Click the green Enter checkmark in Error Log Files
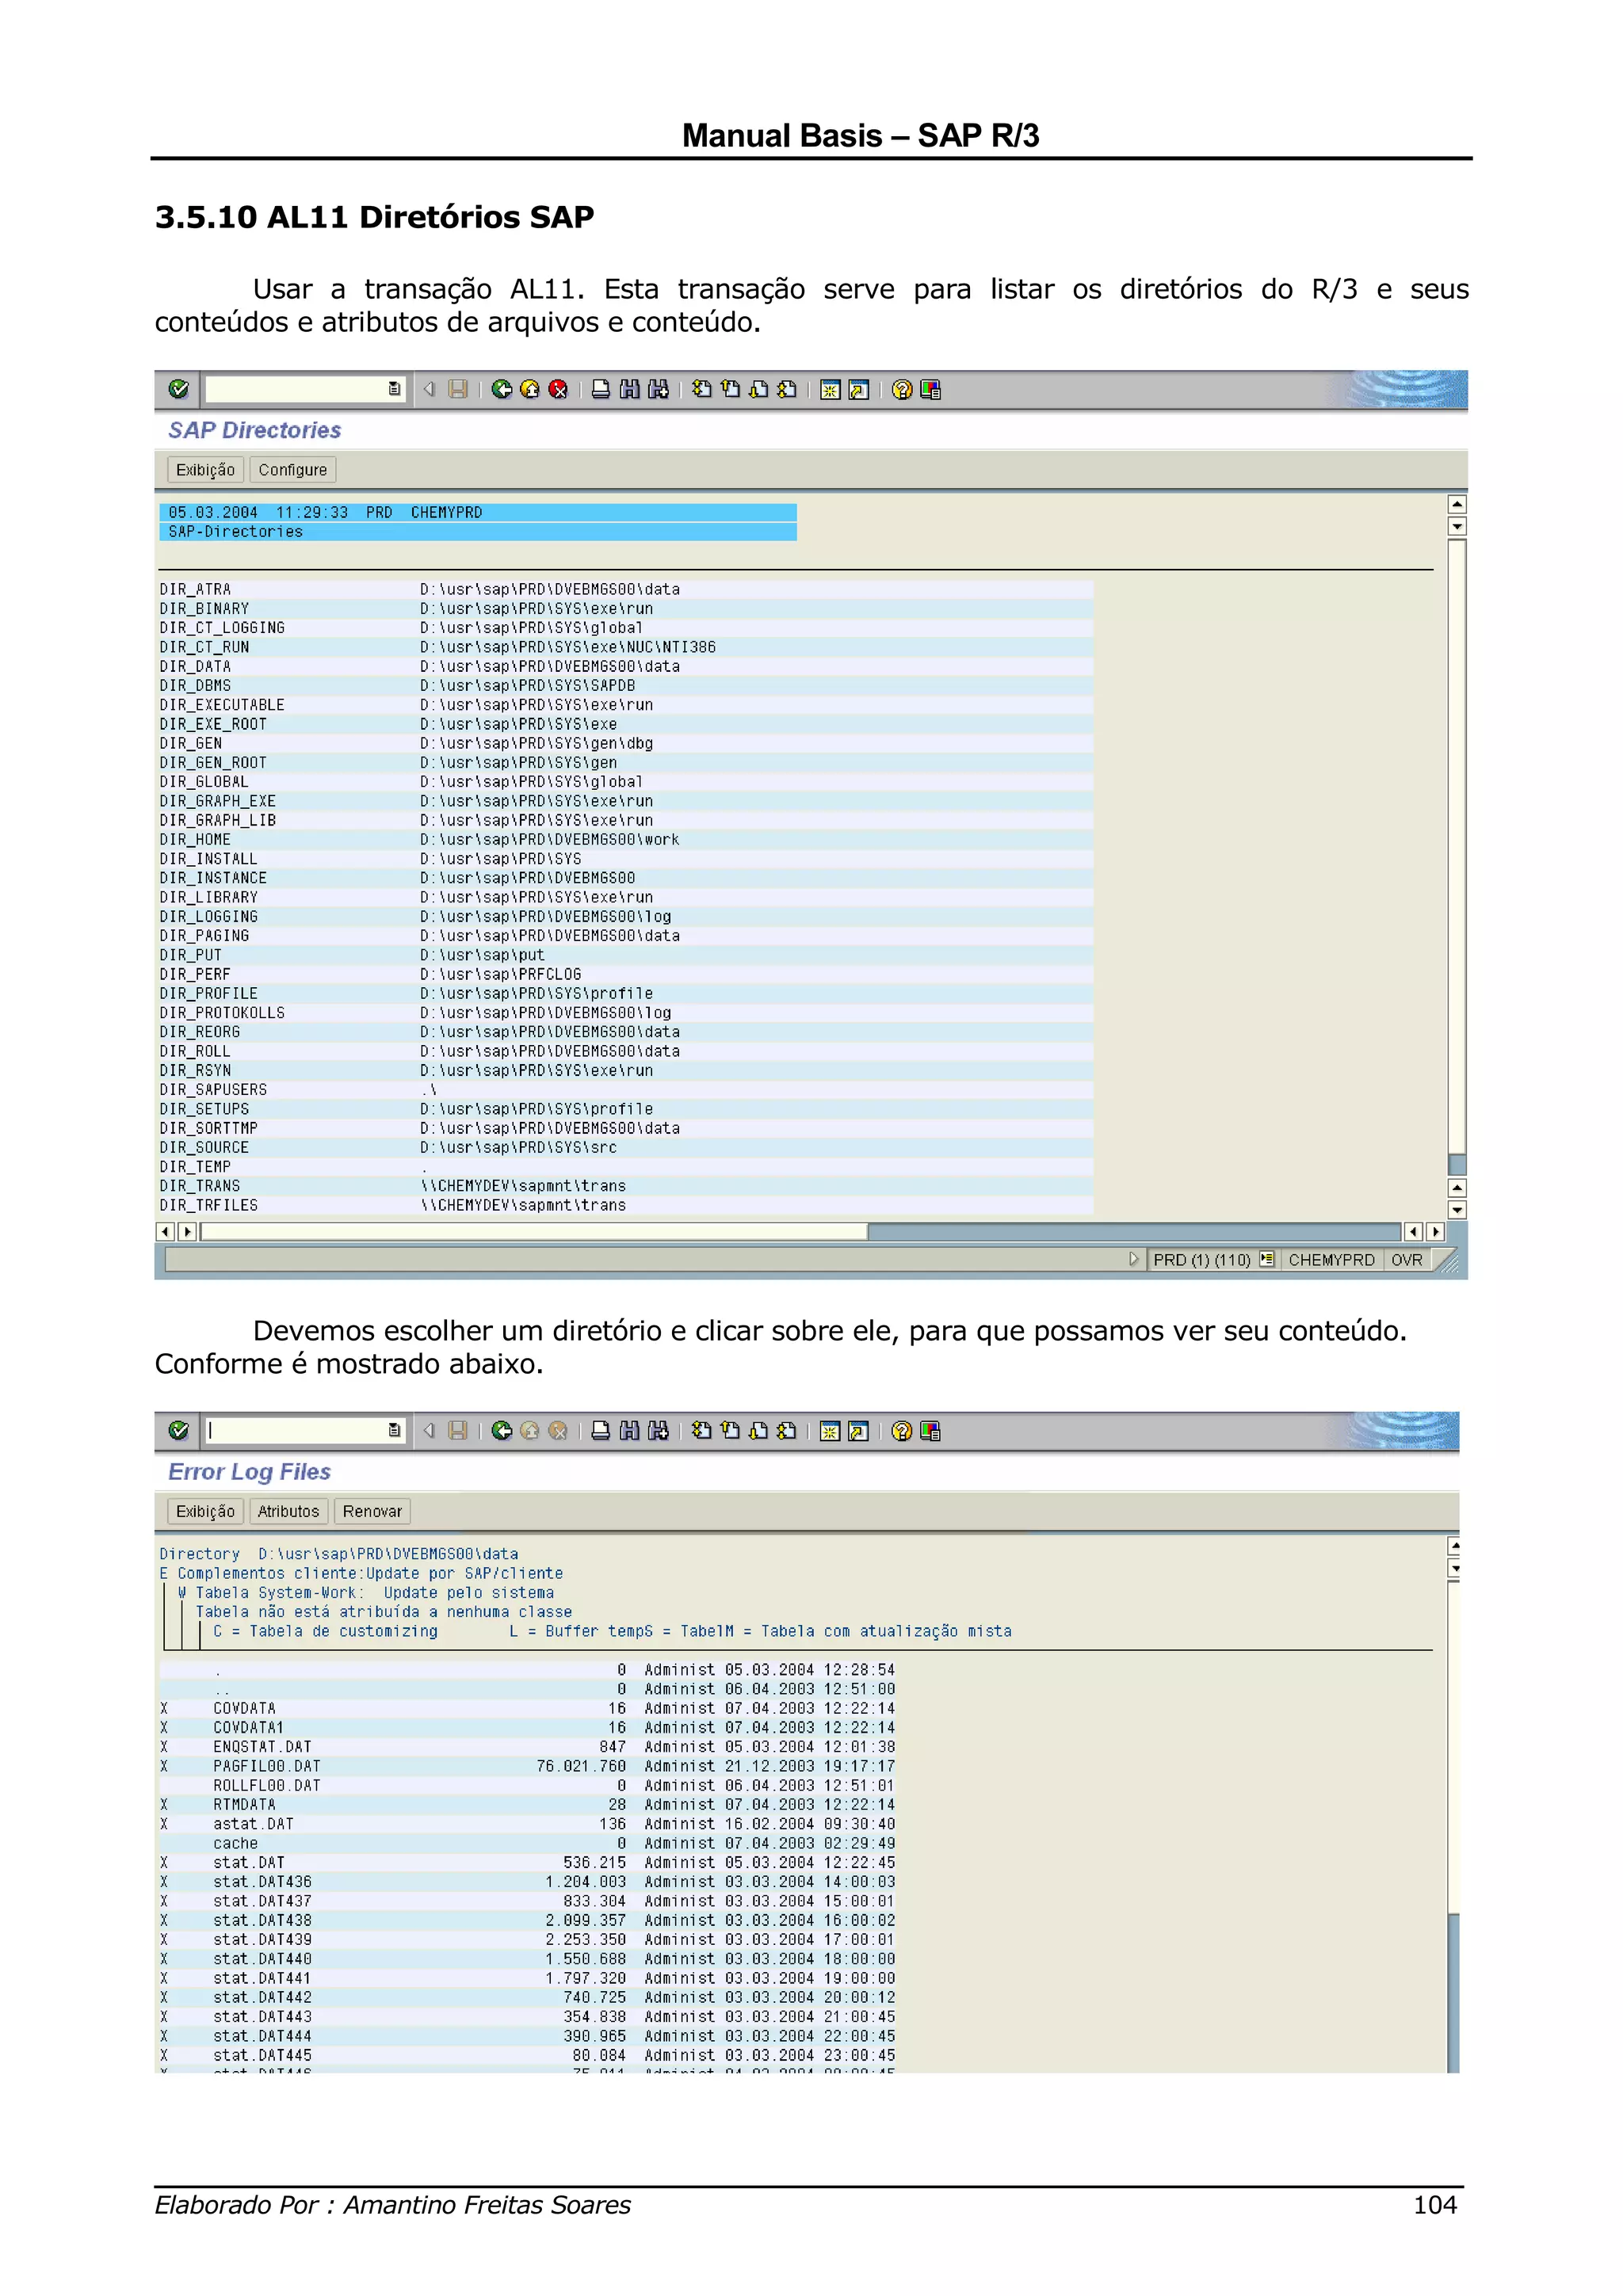 (178, 1430)
